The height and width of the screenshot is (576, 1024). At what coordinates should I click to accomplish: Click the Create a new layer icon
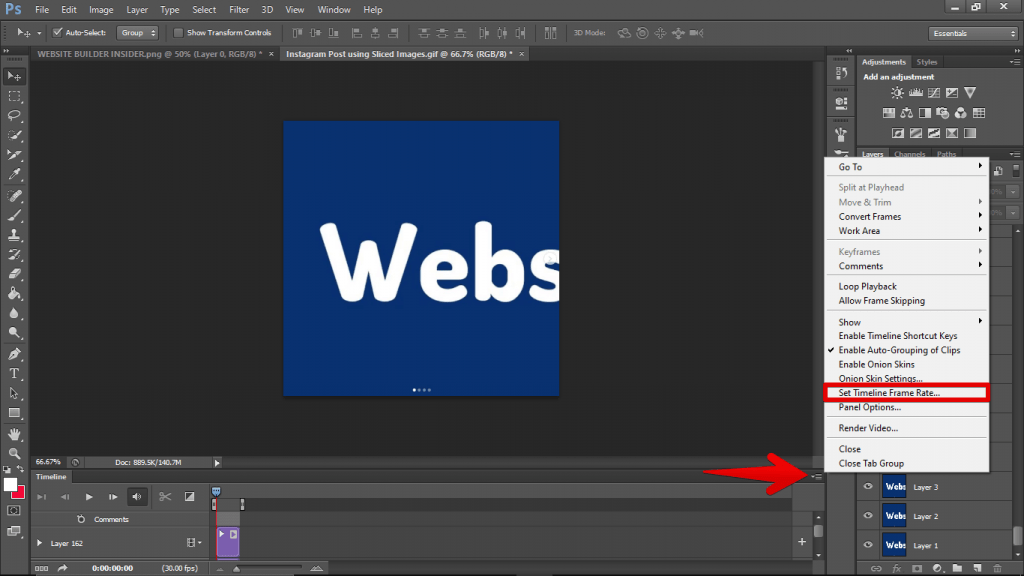(979, 568)
